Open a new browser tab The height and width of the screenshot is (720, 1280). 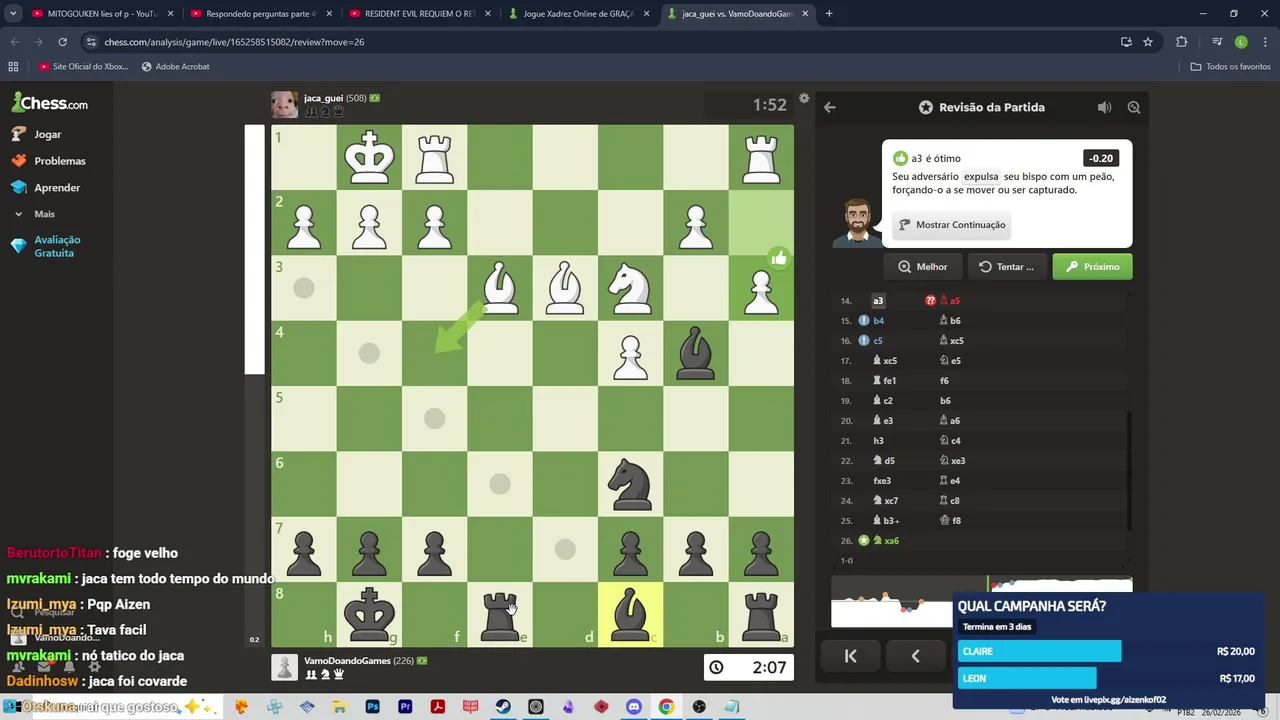828,14
